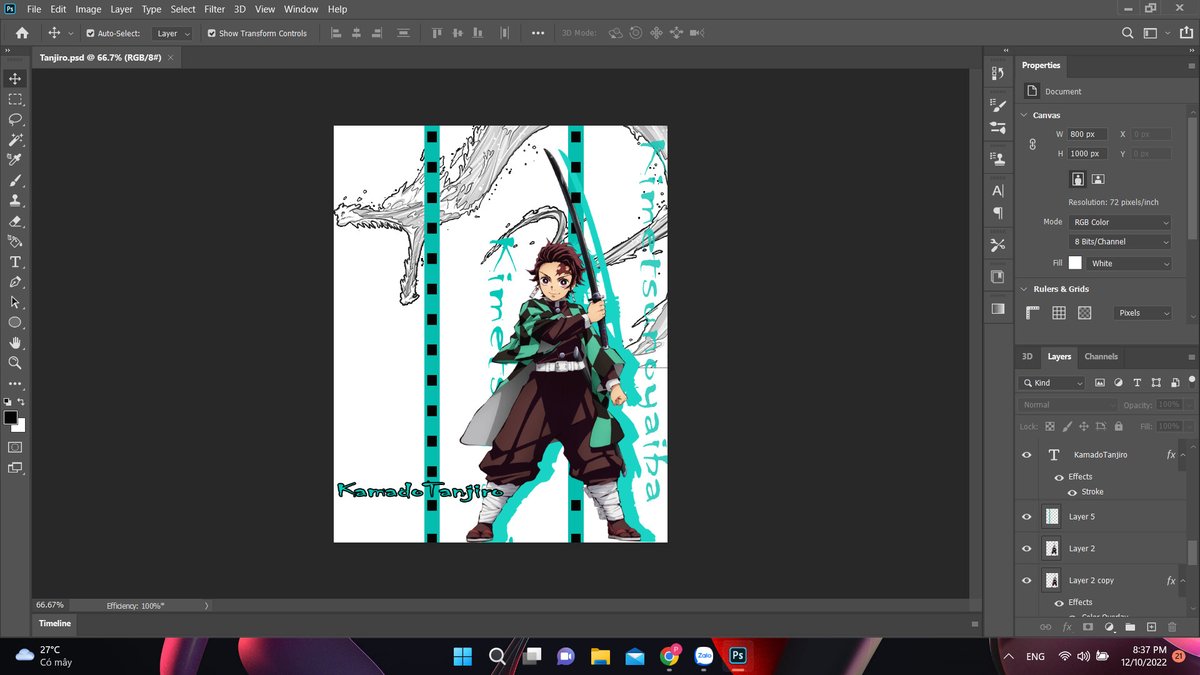Collapse the Canvas section
The height and width of the screenshot is (675, 1200).
(1024, 115)
